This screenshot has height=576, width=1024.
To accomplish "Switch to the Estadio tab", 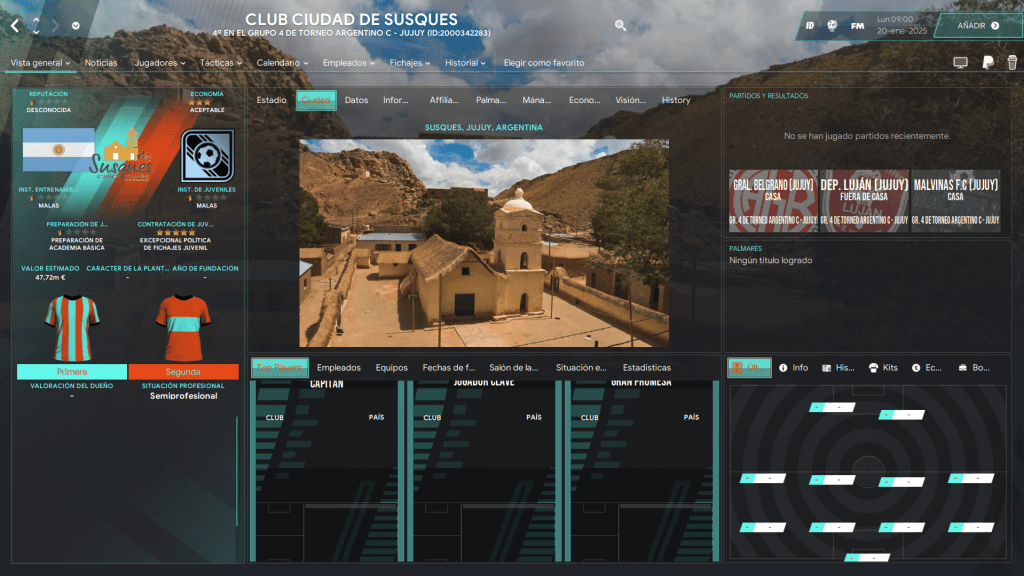I will (271, 100).
